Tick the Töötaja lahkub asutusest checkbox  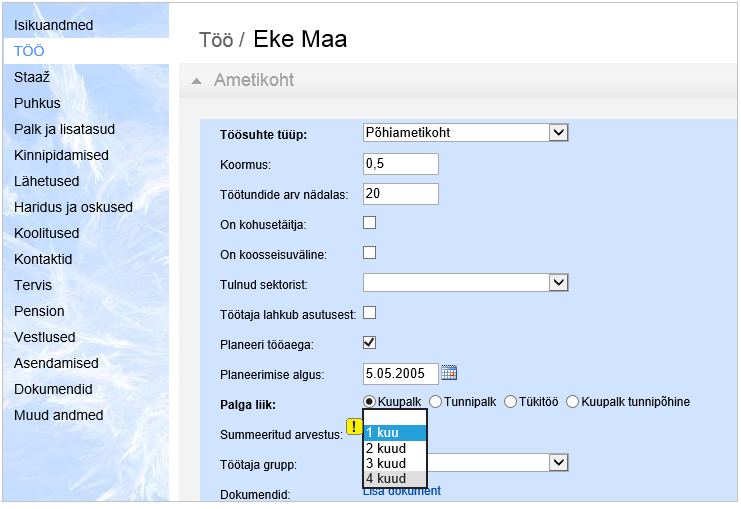(369, 313)
